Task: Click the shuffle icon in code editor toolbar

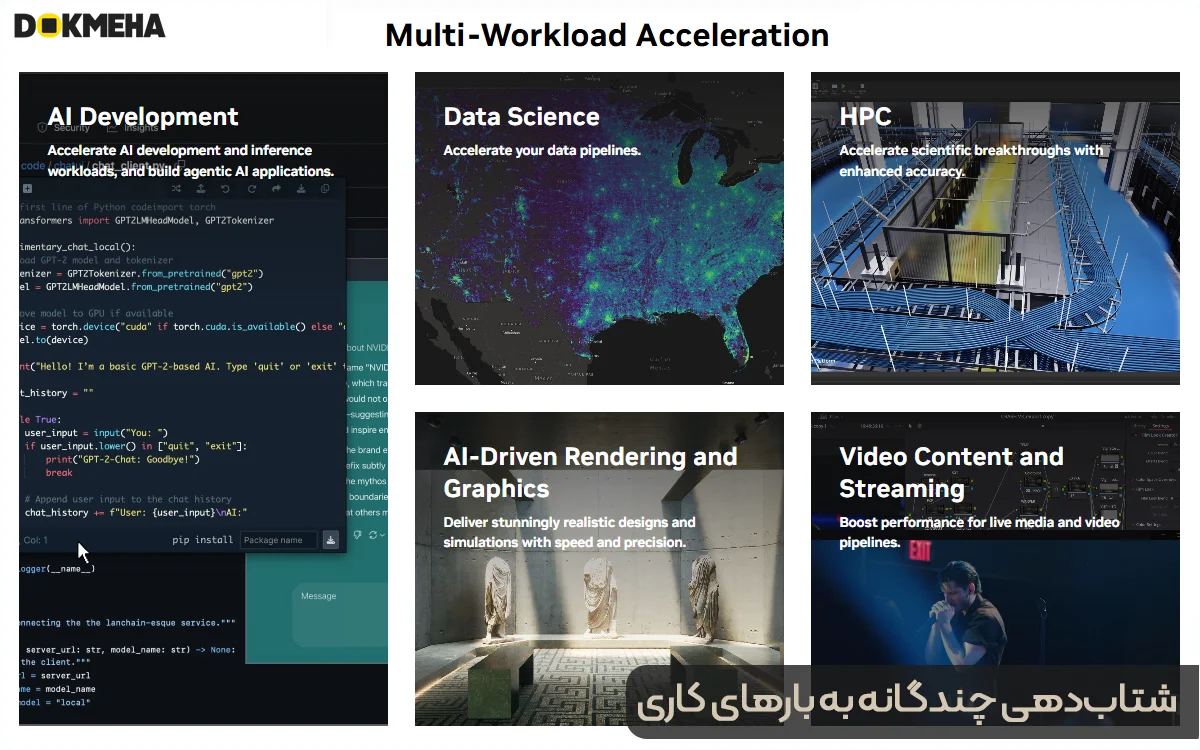Action: (176, 188)
